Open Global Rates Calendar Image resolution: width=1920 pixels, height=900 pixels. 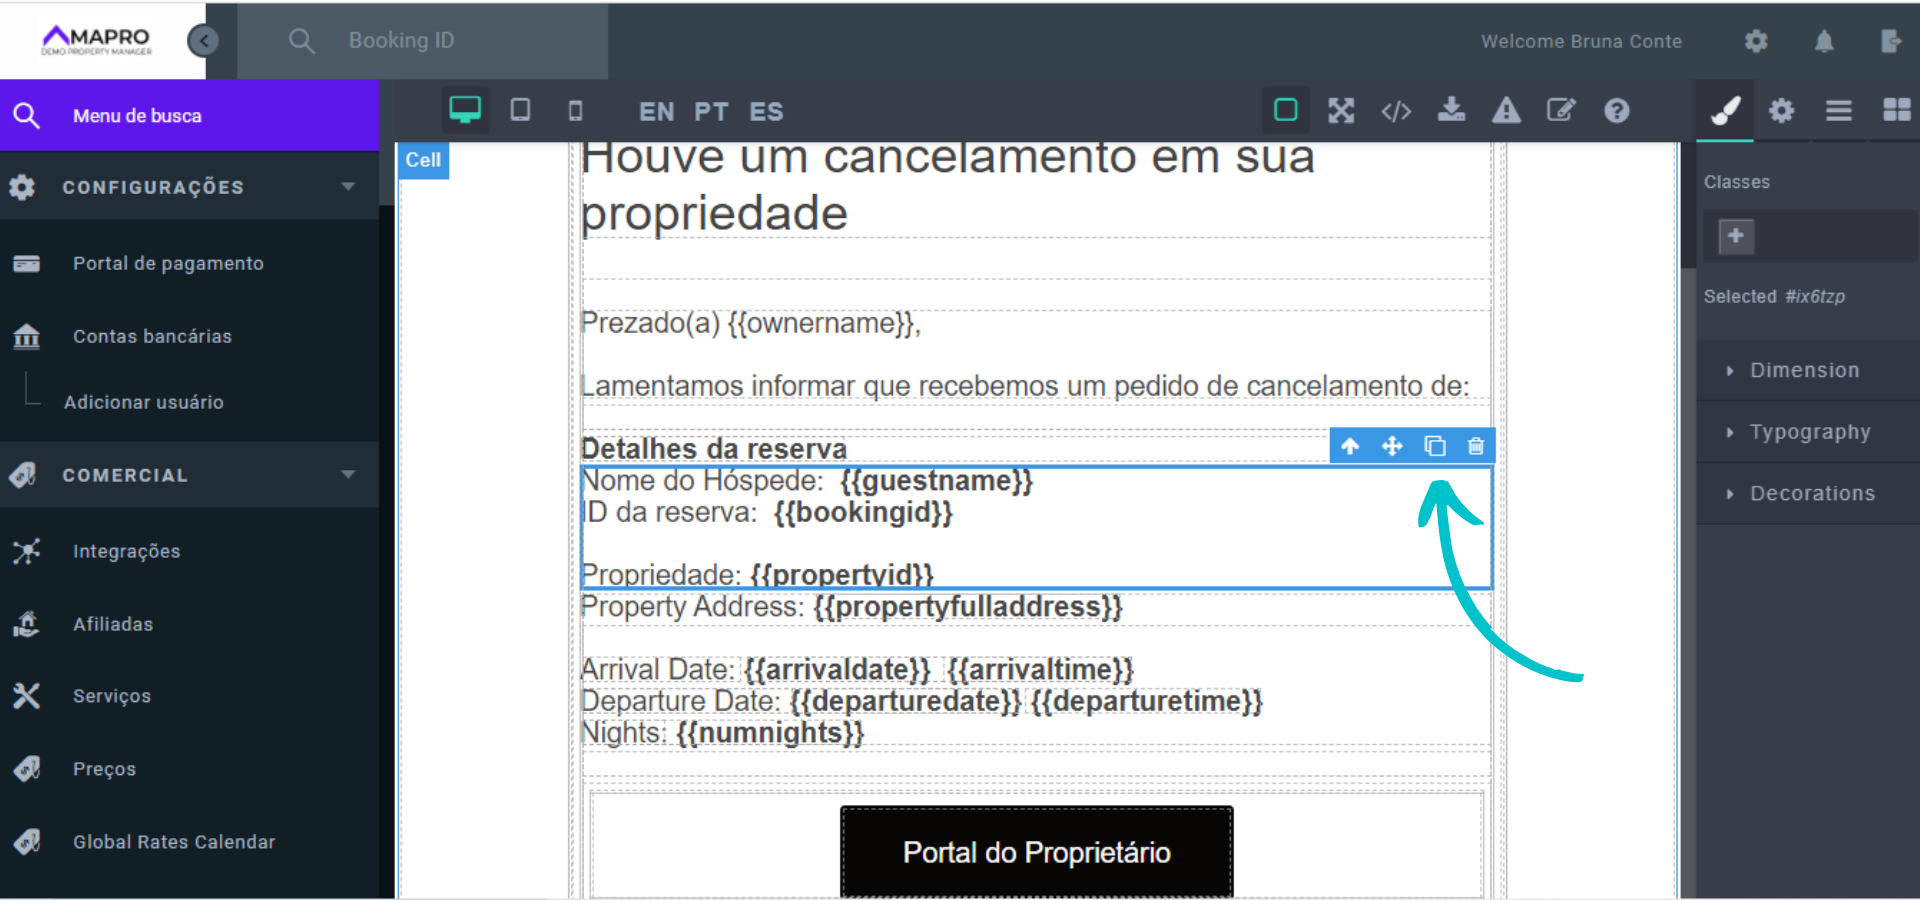coord(173,841)
